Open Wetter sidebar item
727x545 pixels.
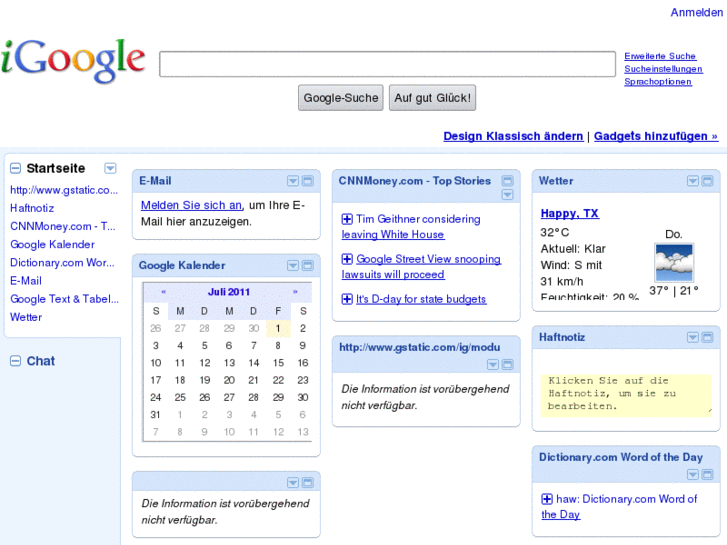(x=26, y=317)
